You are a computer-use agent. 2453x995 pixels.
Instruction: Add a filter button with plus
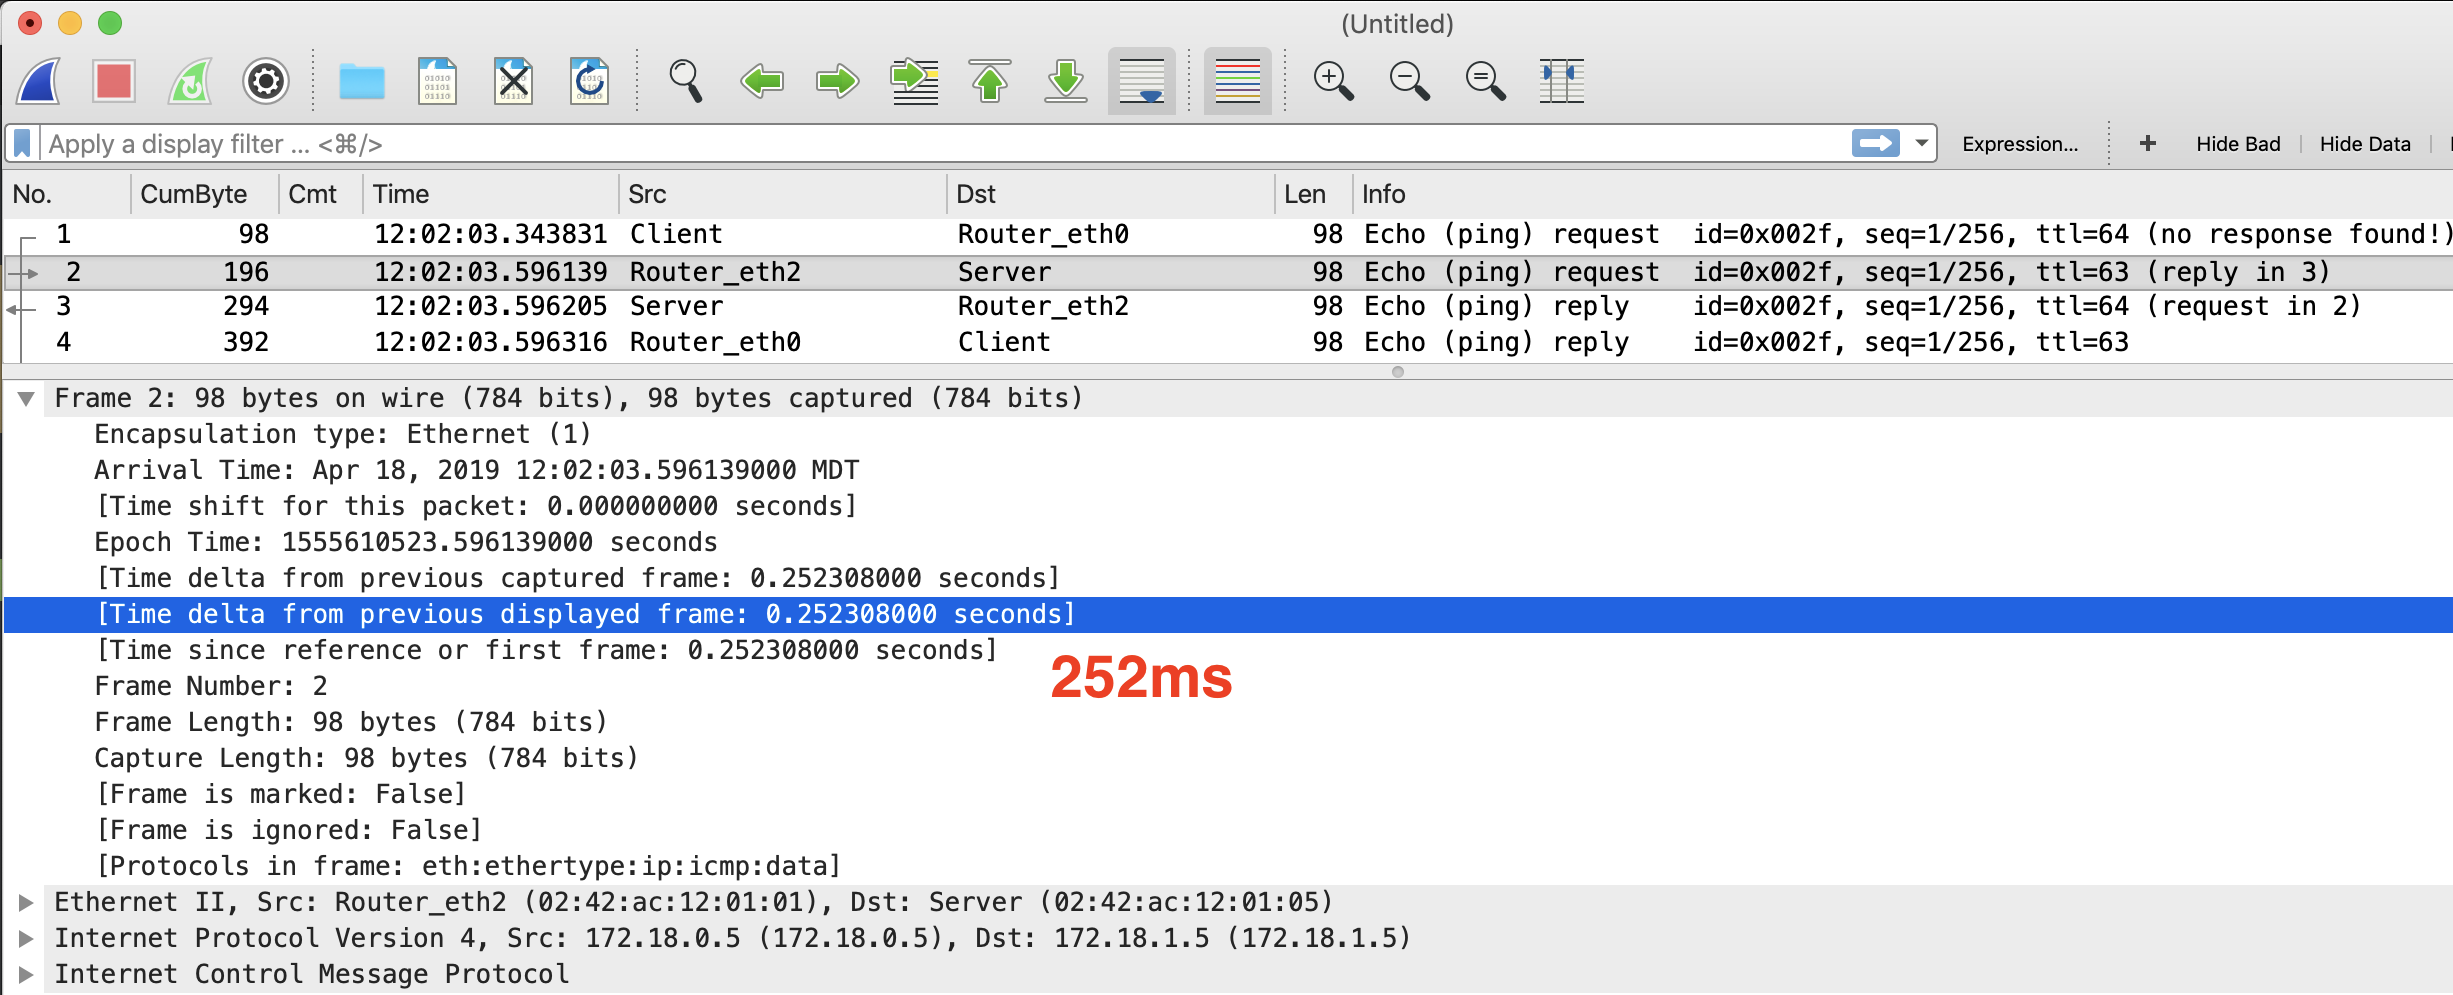point(2147,144)
